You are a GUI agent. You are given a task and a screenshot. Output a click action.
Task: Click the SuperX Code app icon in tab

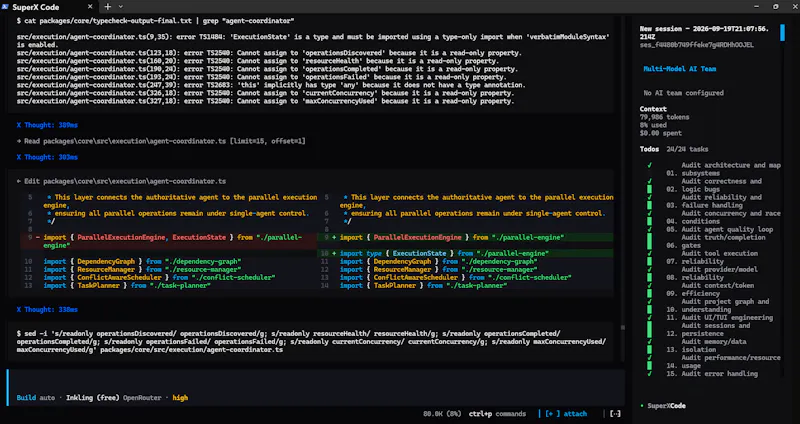tap(6, 7)
